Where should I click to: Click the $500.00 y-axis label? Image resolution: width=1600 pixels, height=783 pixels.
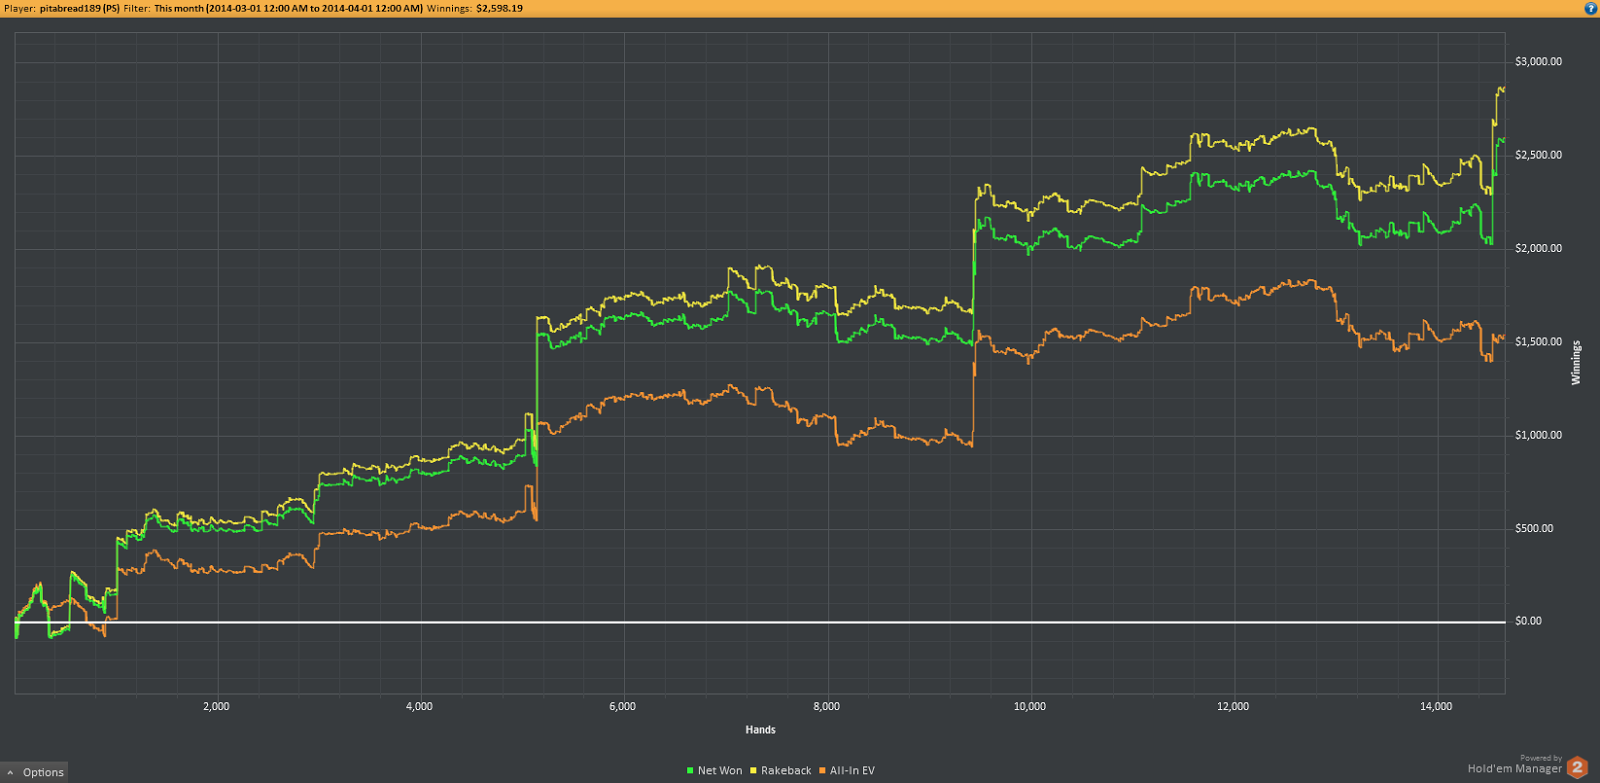tap(1534, 528)
